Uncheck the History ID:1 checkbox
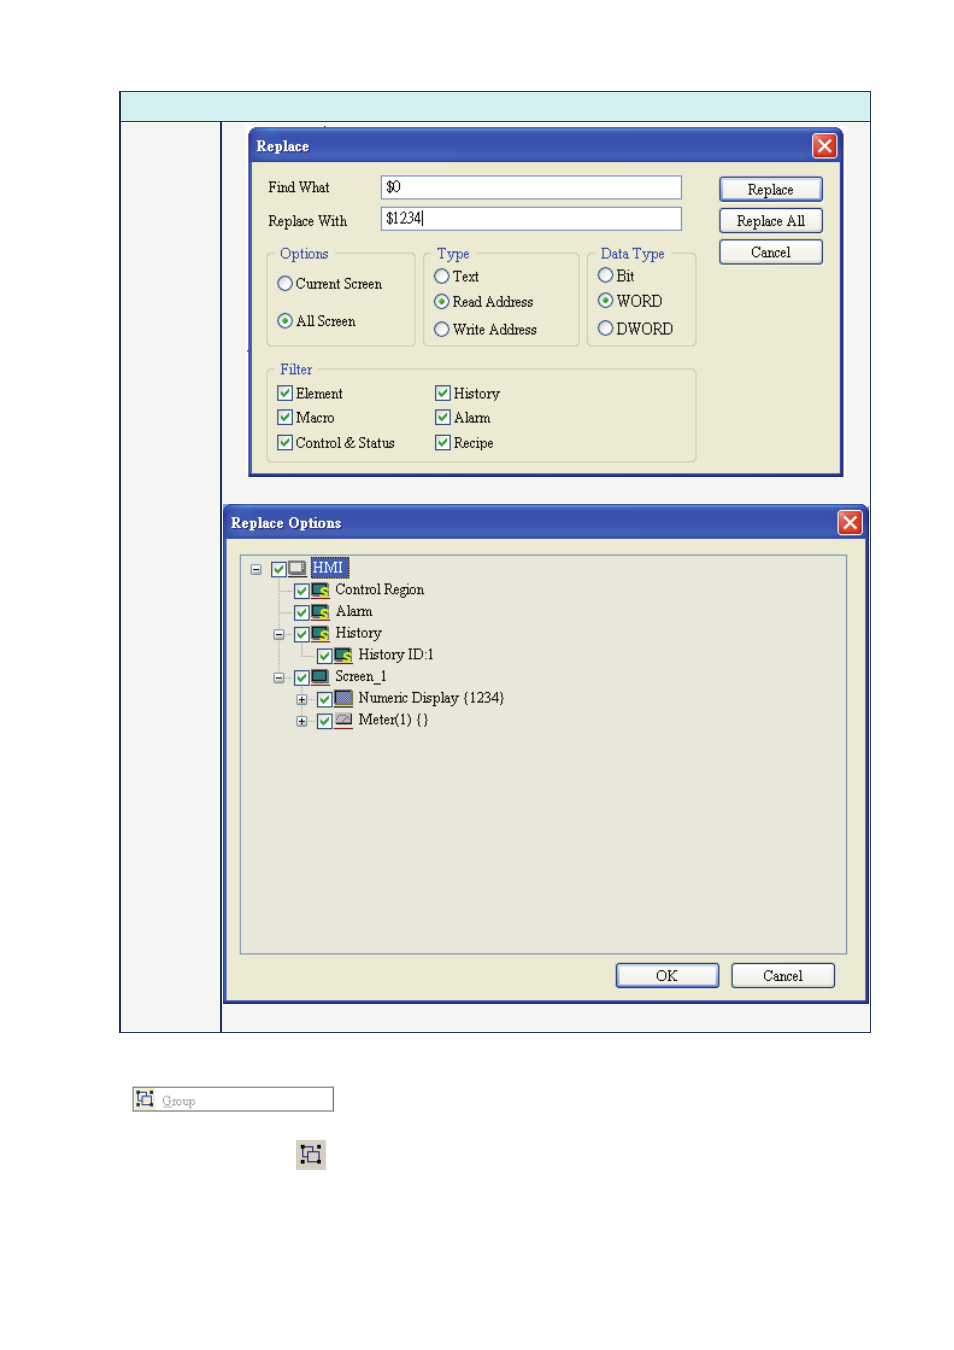 [x=324, y=656]
